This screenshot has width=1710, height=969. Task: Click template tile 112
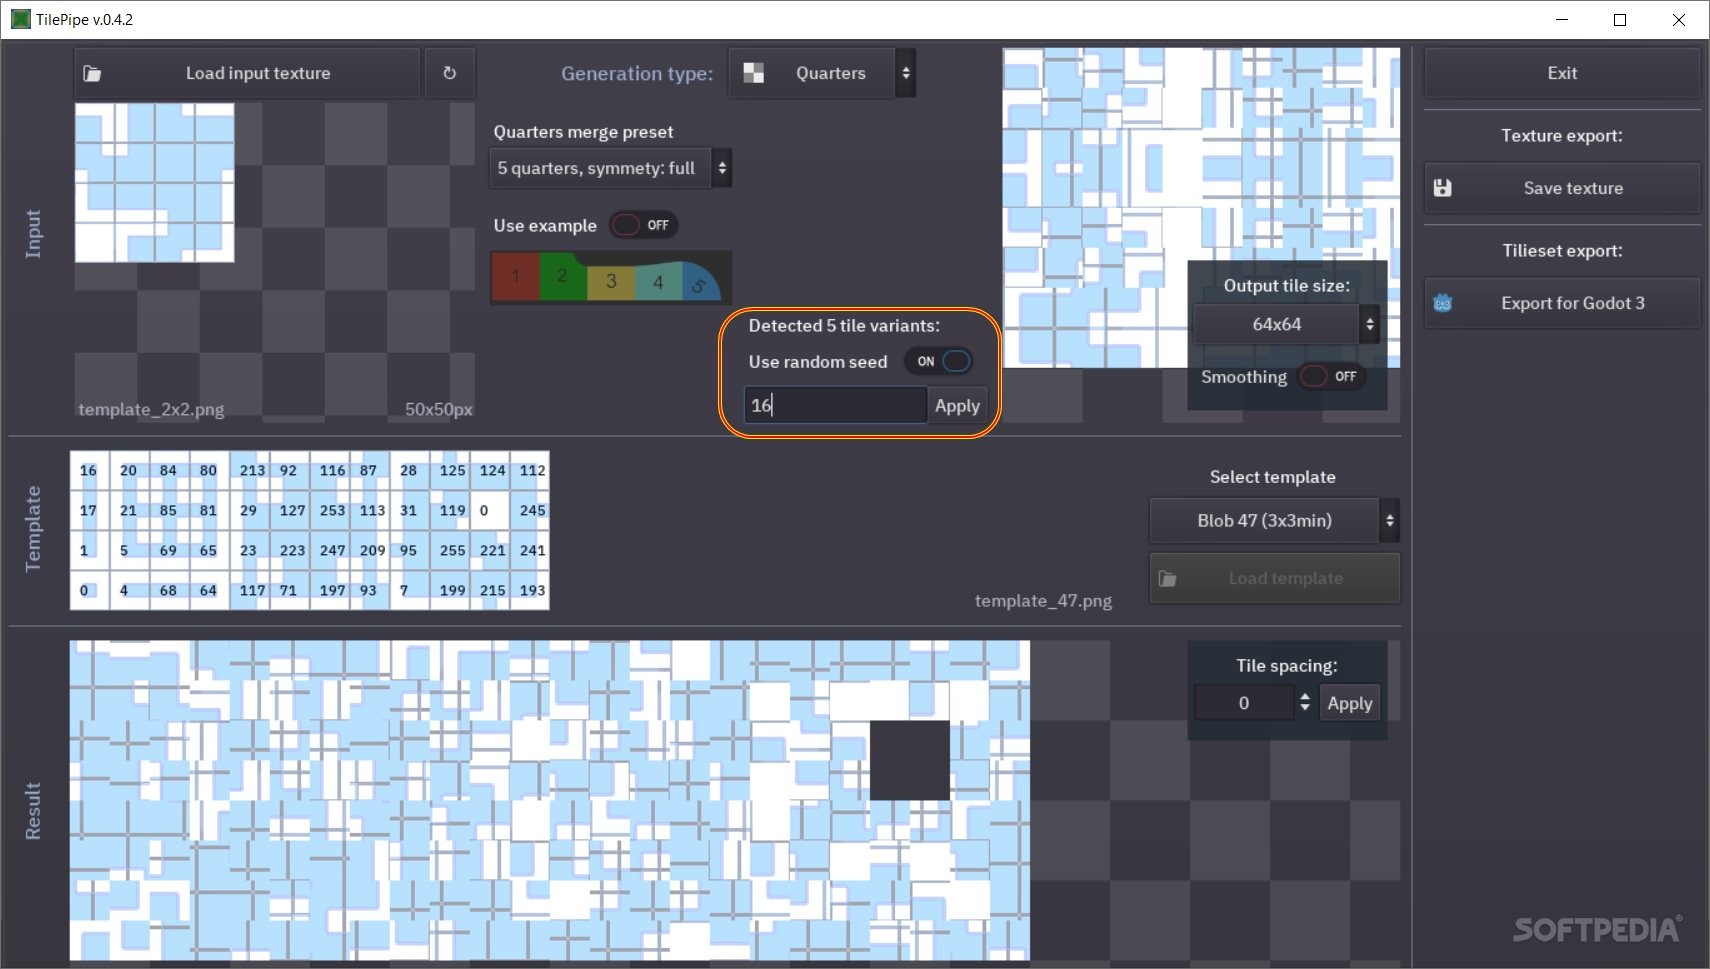point(530,471)
